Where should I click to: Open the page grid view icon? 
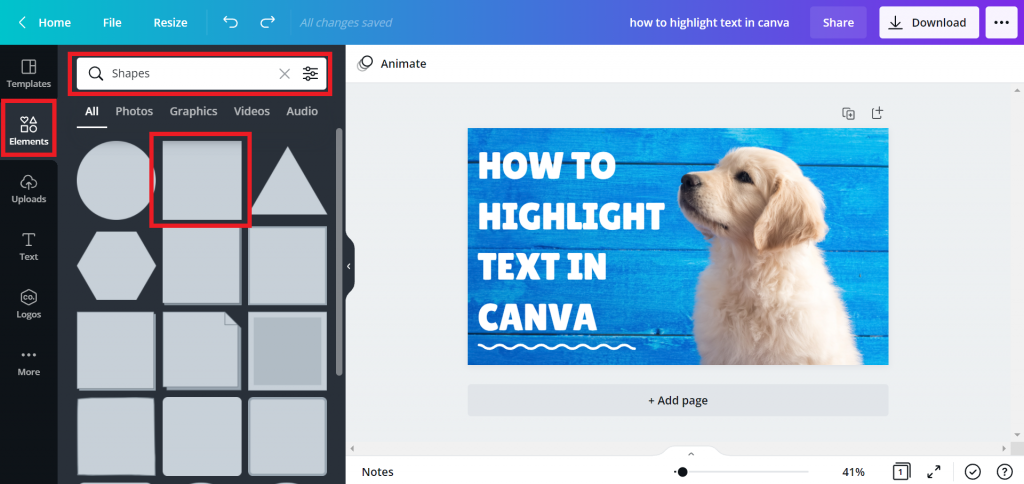(901, 471)
